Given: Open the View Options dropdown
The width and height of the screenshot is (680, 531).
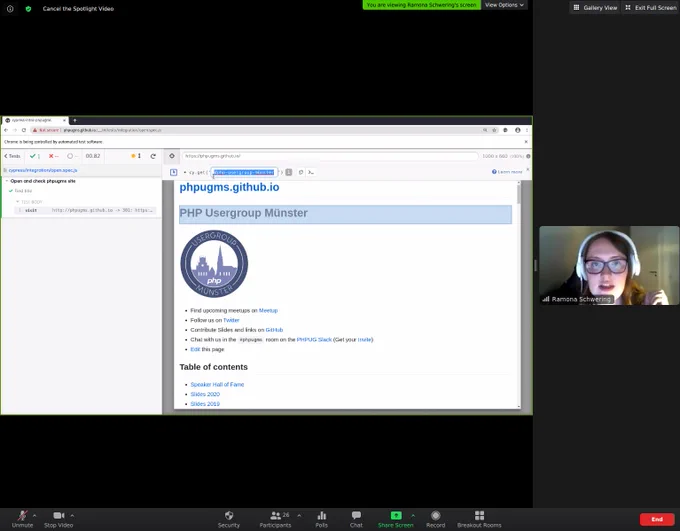Looking at the screenshot, I should [x=504, y=5].
